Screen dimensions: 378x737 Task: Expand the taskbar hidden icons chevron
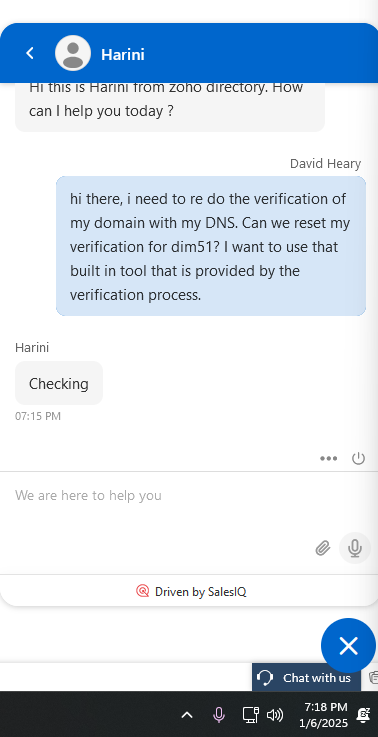[187, 715]
